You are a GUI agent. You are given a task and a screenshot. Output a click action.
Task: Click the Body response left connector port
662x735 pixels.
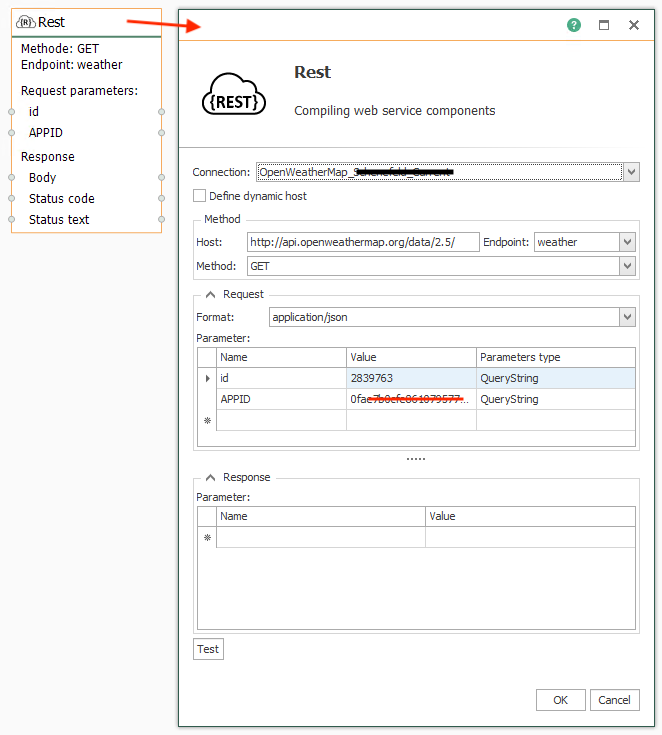pos(12,178)
